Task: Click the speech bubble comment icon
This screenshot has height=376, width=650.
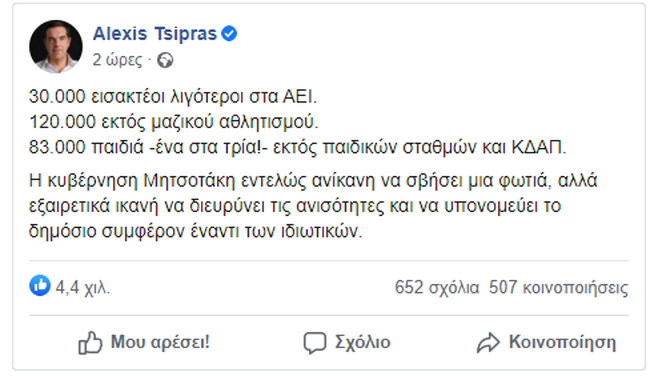Action: click(x=315, y=343)
